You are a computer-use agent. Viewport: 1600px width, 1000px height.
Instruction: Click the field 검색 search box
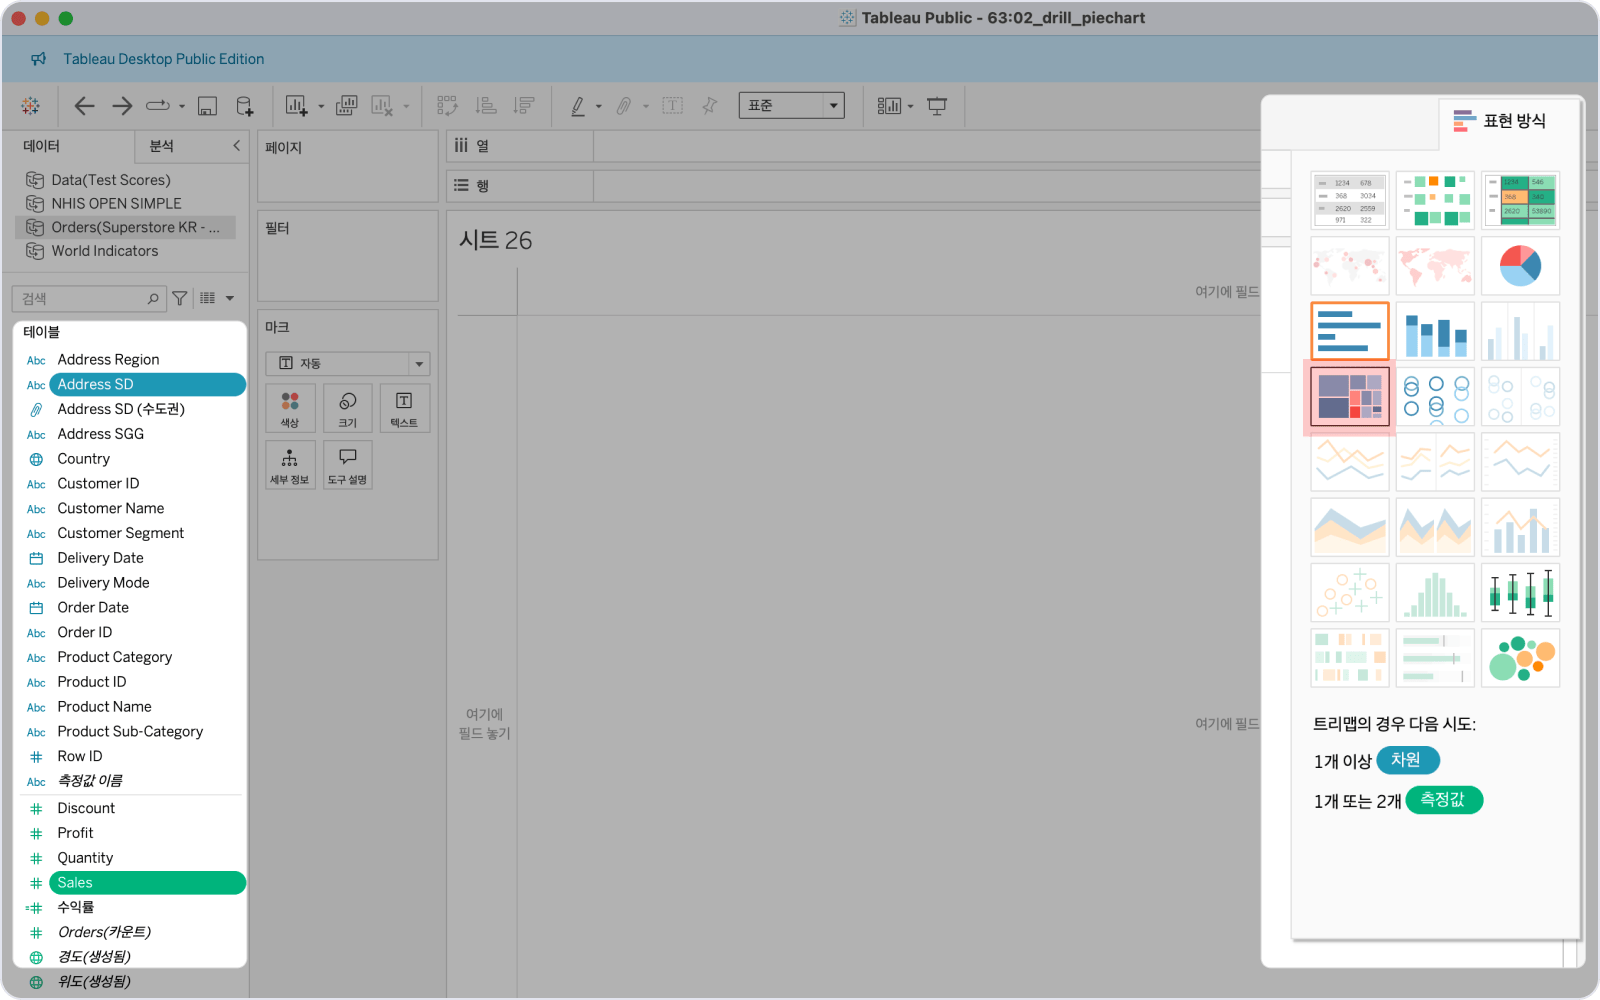(x=87, y=298)
